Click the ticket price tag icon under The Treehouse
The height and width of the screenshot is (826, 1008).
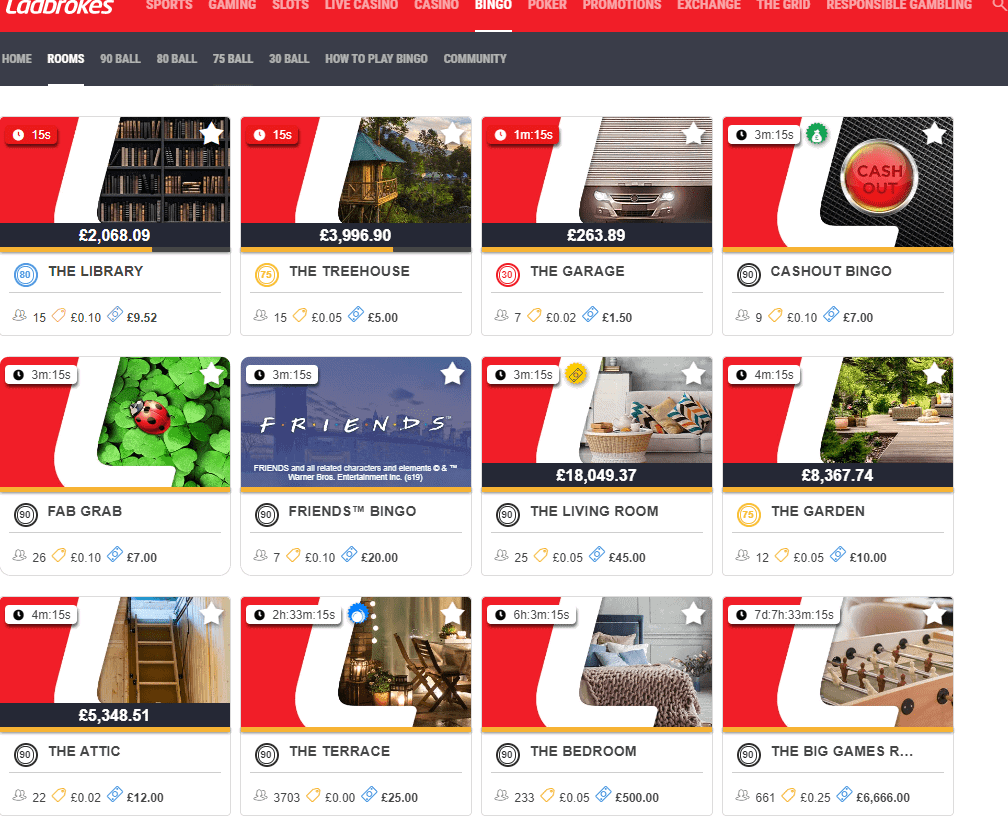tap(300, 316)
